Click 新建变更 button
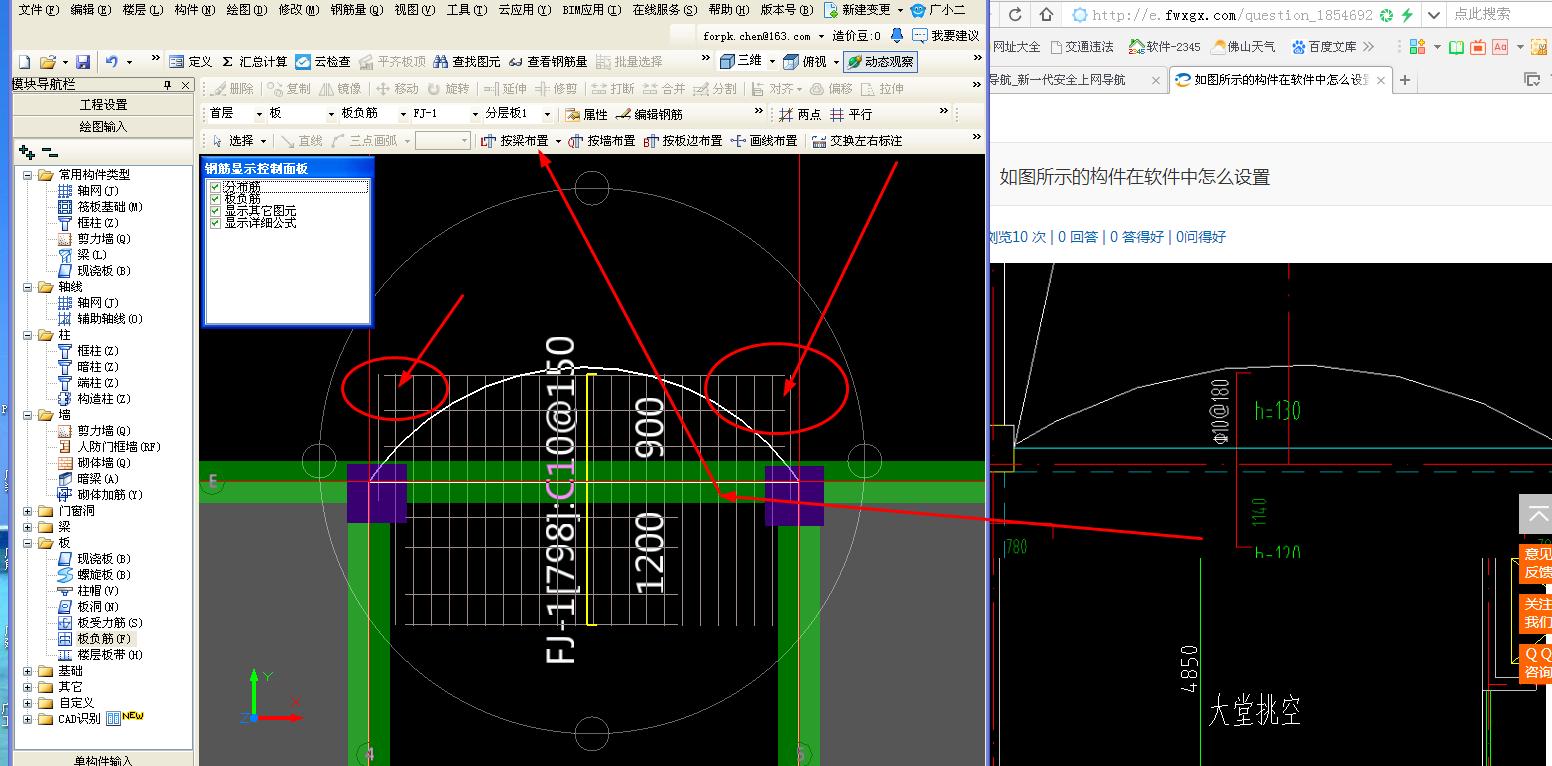This screenshot has width=1552, height=766. click(x=857, y=10)
